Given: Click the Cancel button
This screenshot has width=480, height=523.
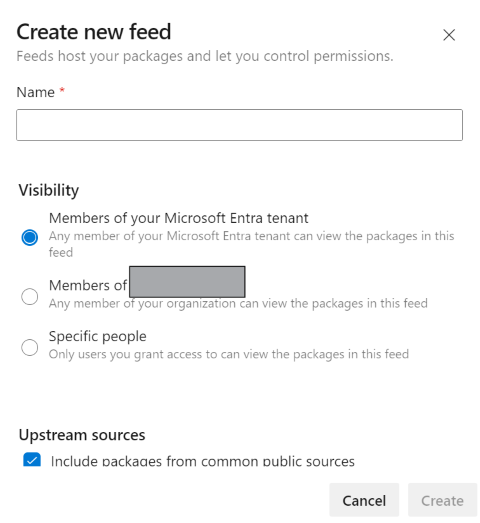Looking at the screenshot, I should pyautogui.click(x=364, y=500).
